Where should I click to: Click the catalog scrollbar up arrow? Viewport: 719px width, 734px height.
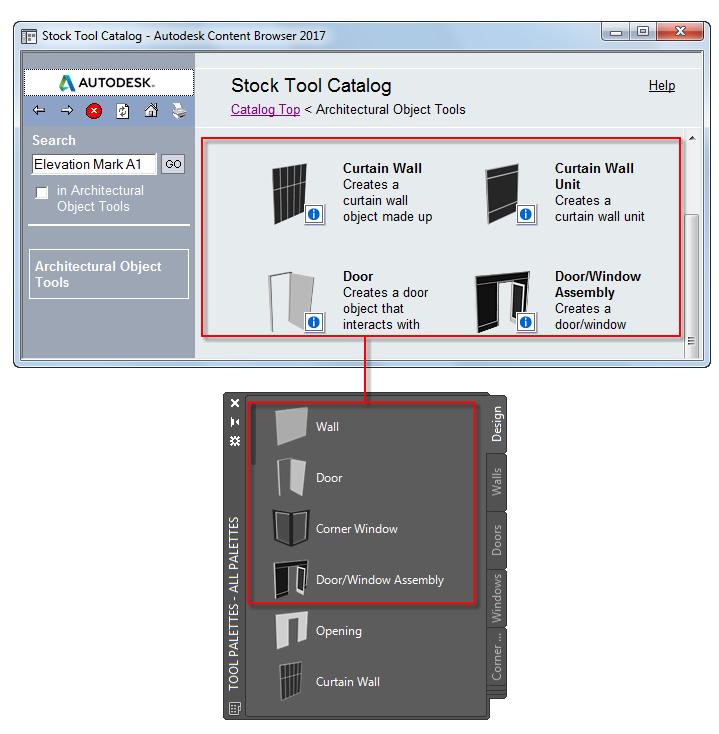pyautogui.click(x=692, y=138)
